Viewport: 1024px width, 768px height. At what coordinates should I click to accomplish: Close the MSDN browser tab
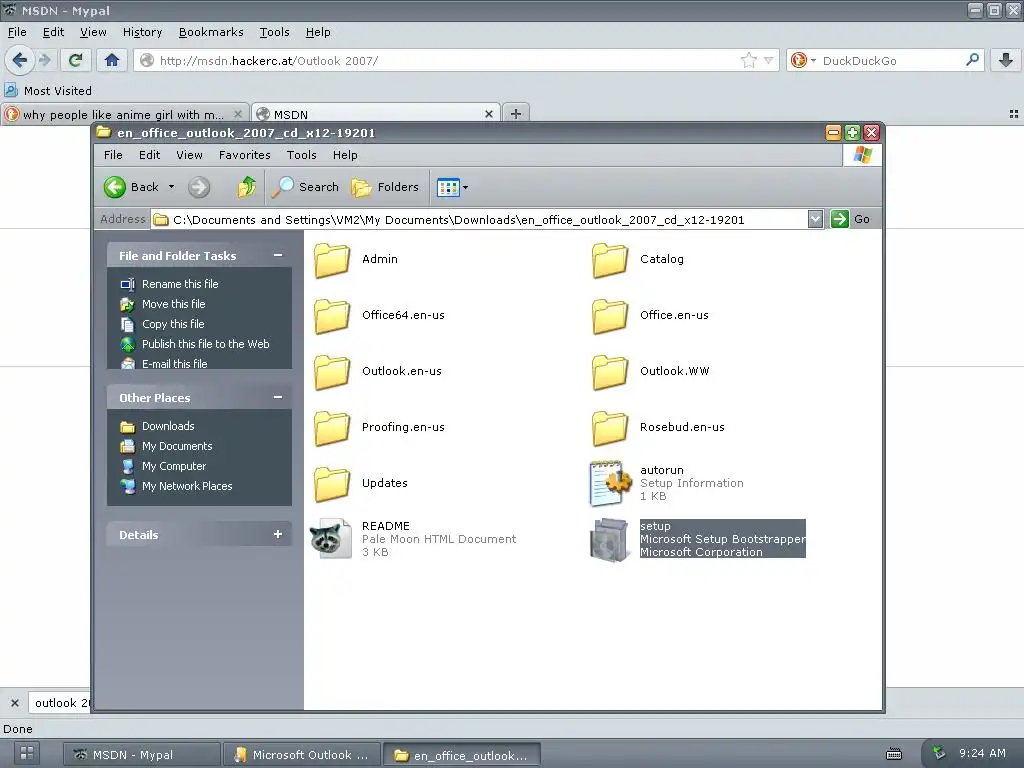coord(488,114)
